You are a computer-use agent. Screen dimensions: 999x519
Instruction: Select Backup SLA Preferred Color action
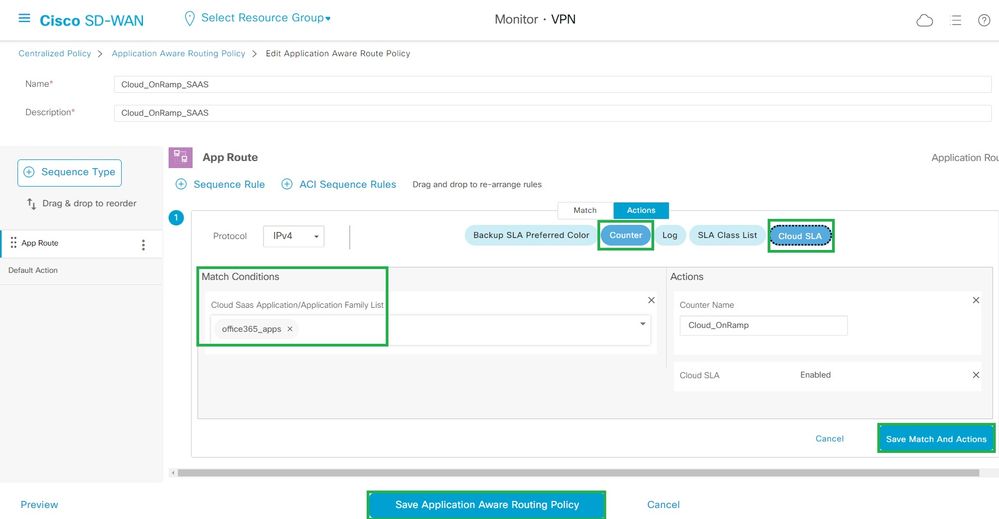tap(531, 235)
